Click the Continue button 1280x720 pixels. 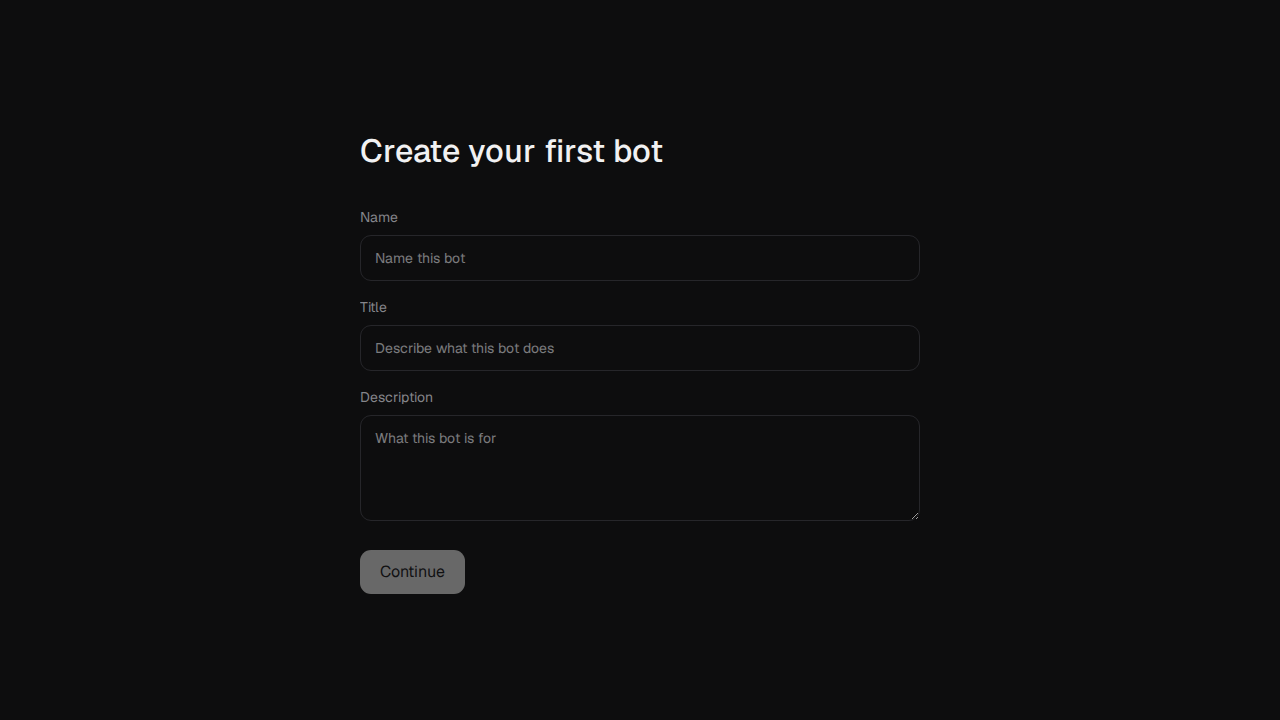point(412,572)
